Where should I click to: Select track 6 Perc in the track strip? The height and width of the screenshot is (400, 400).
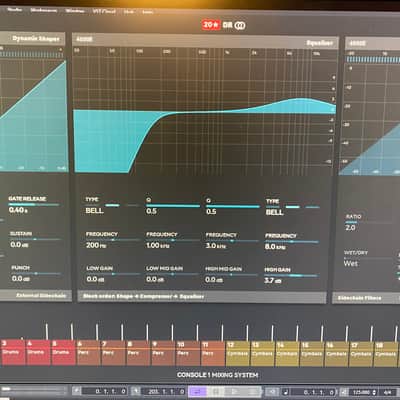[x=88, y=353]
